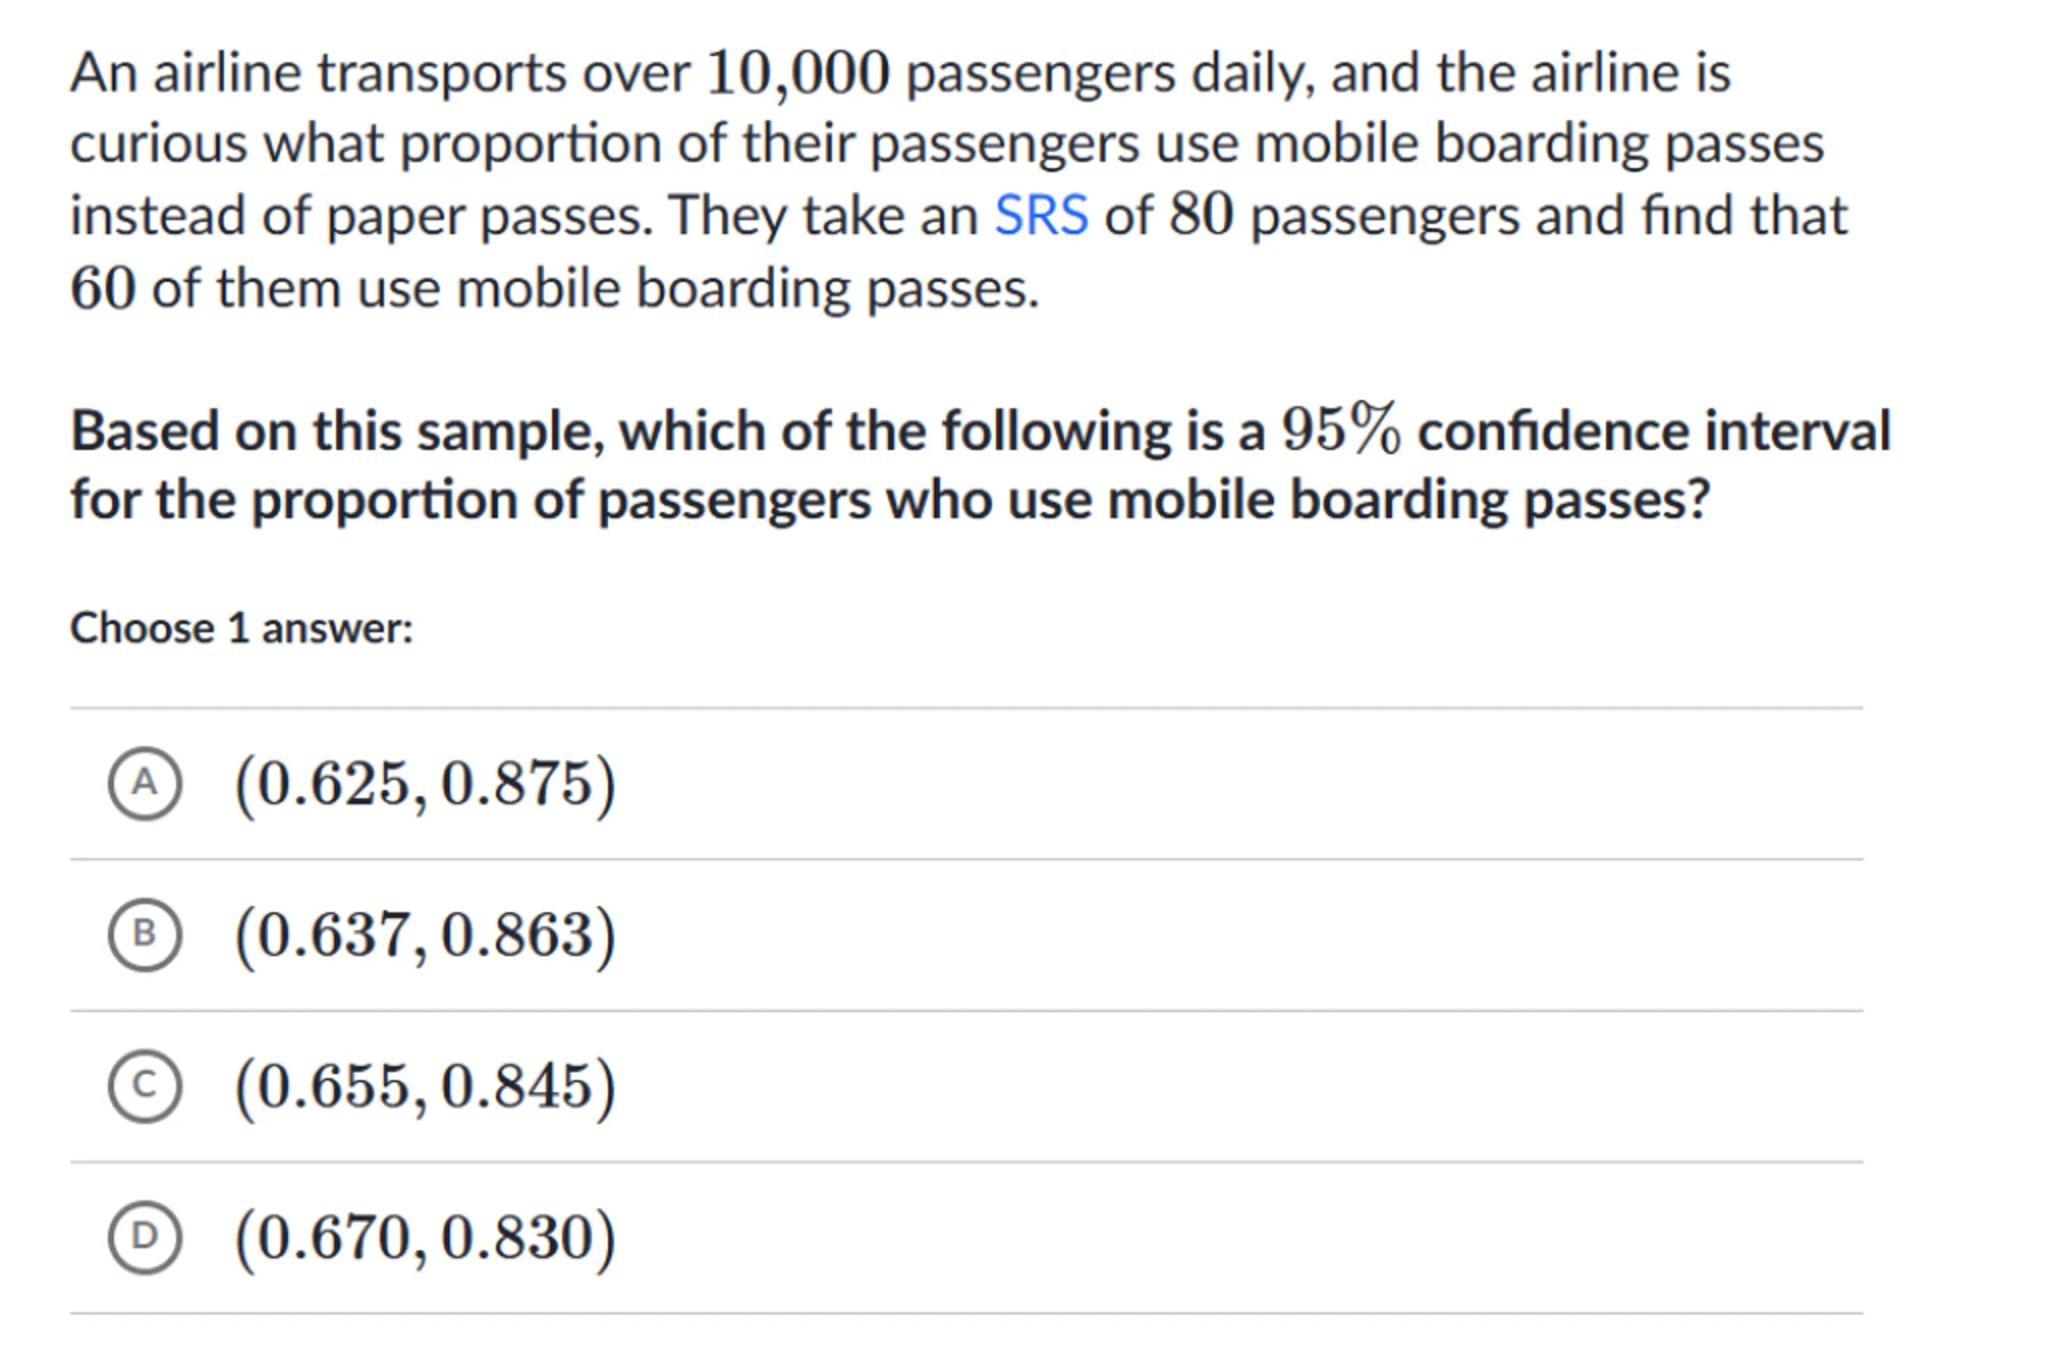Viewport: 2048px width, 1362px height.
Task: Select radio button A
Action: [145, 783]
